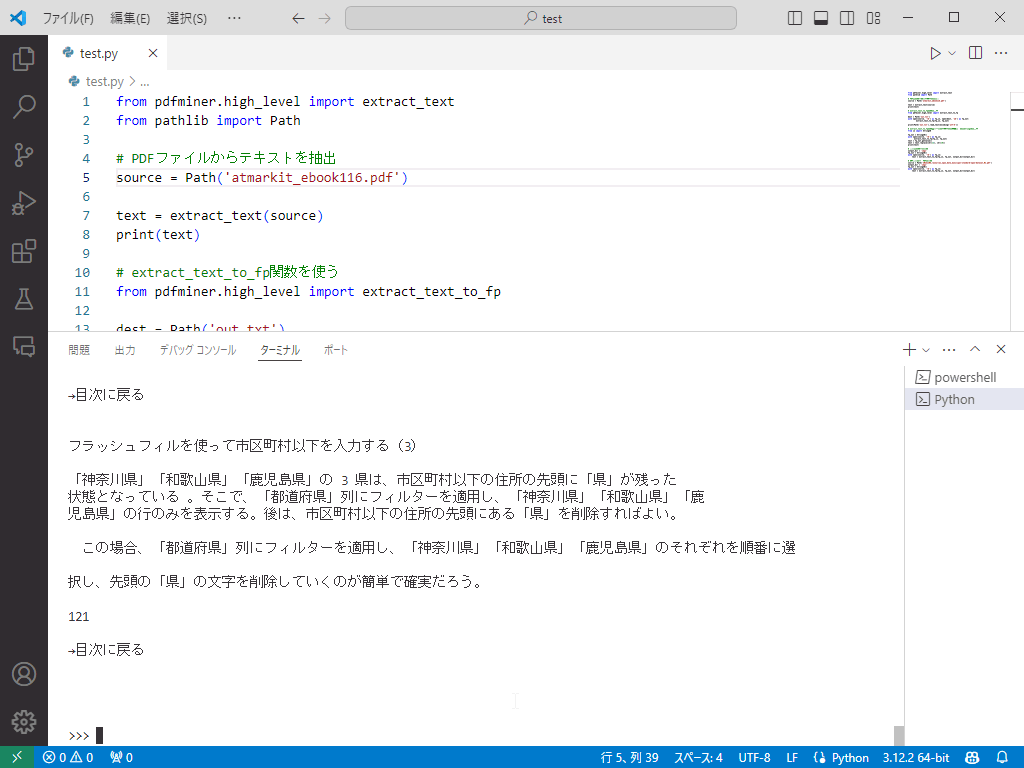The height and width of the screenshot is (768, 1024).
Task: Open the Source Control view
Action: pos(23,154)
